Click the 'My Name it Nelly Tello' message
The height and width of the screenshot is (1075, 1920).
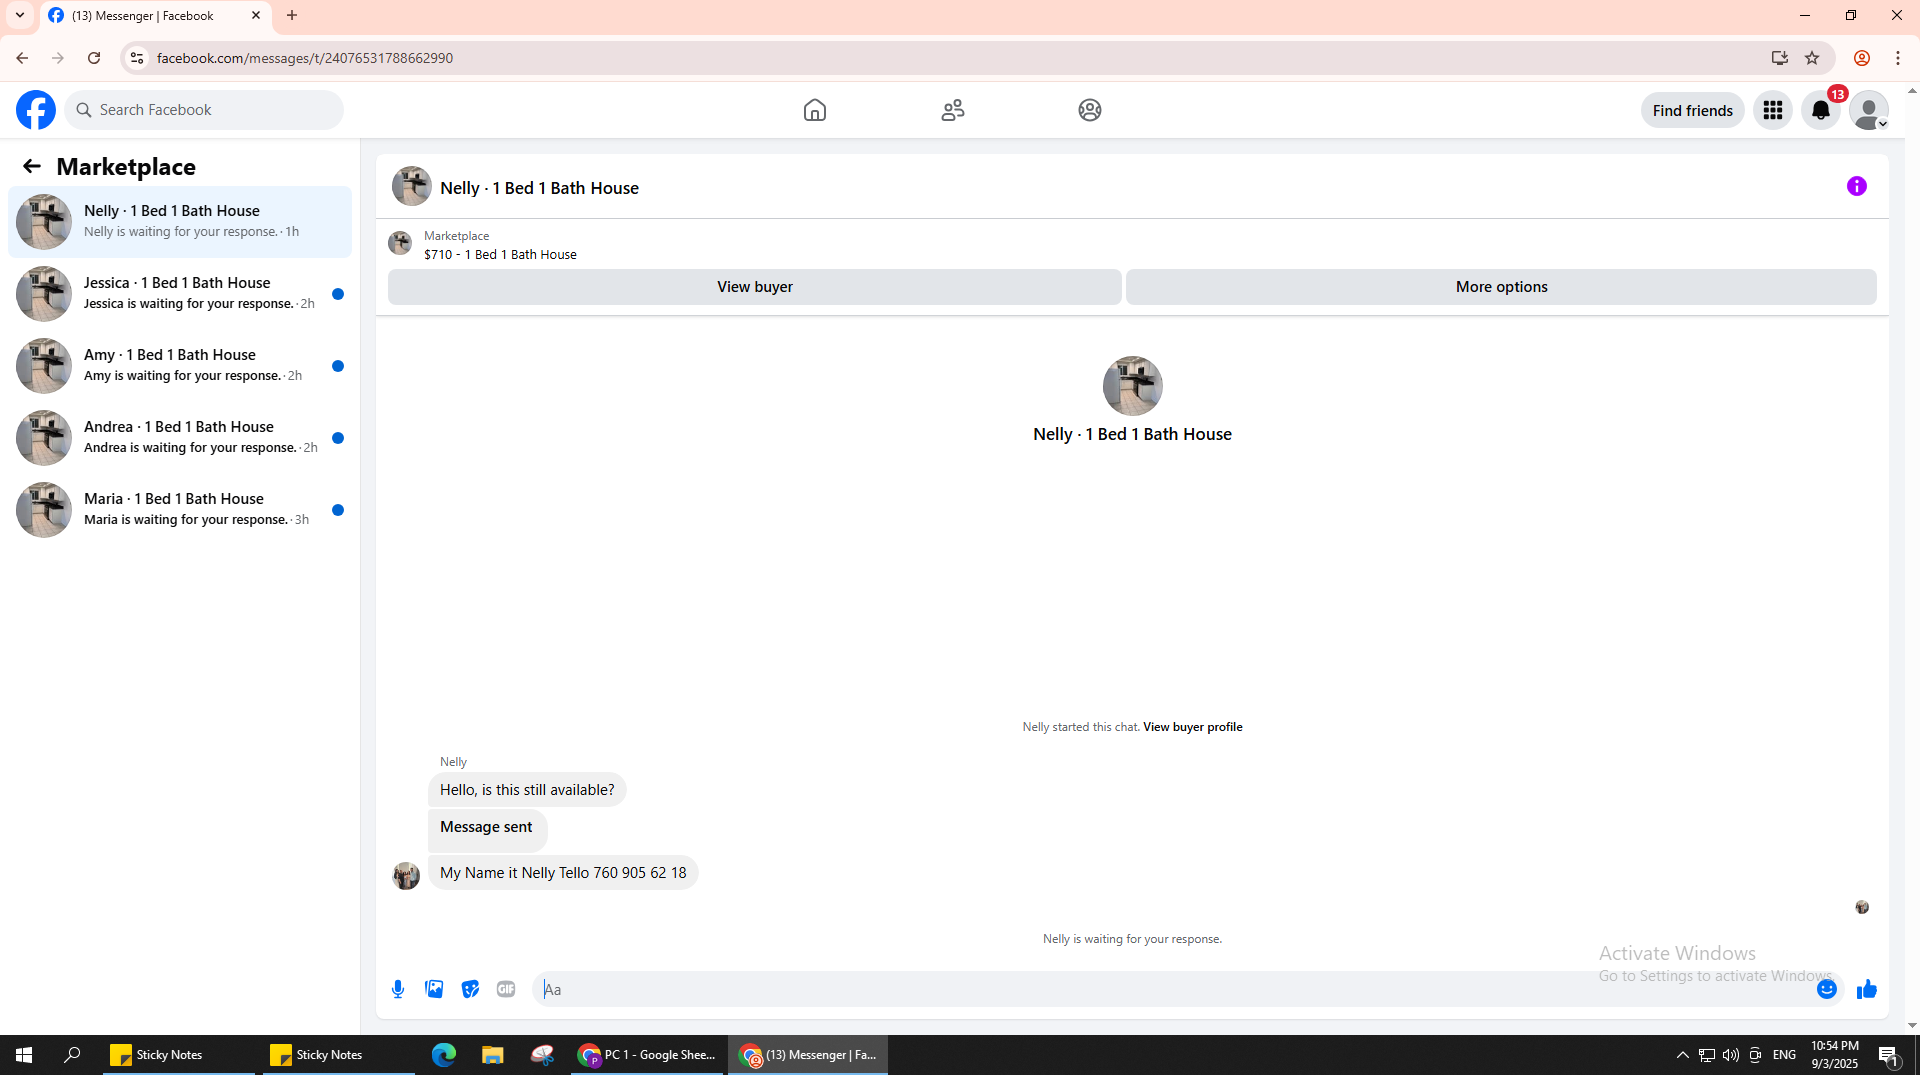tap(563, 873)
